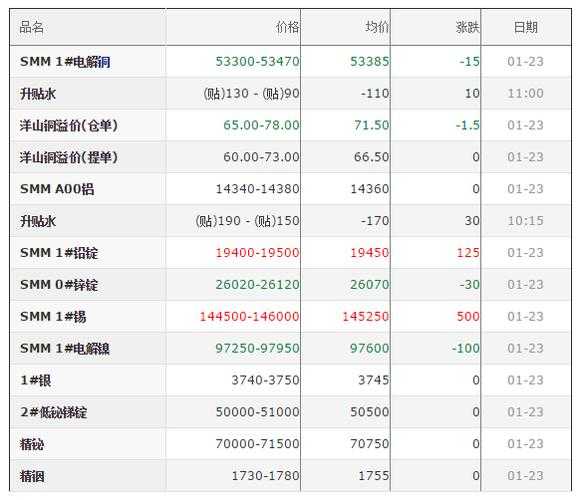This screenshot has height=500, width=582.
Task: Select average price 71.50
Action: 372,125
